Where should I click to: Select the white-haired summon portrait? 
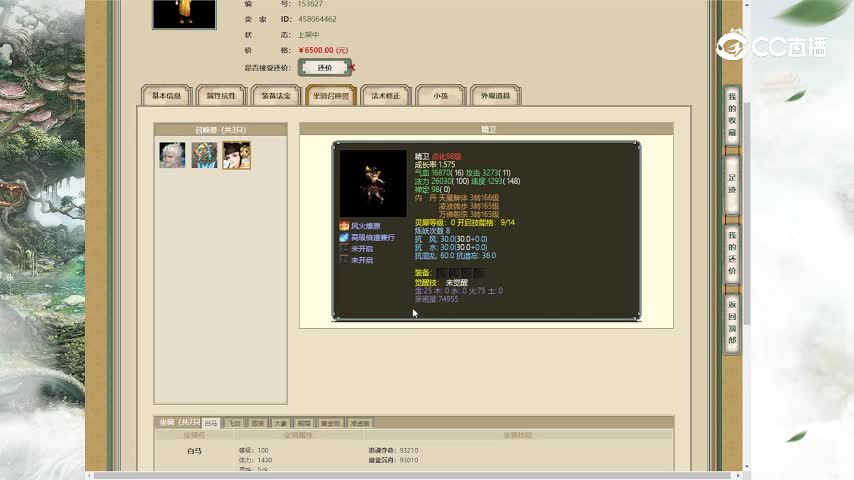coord(172,155)
